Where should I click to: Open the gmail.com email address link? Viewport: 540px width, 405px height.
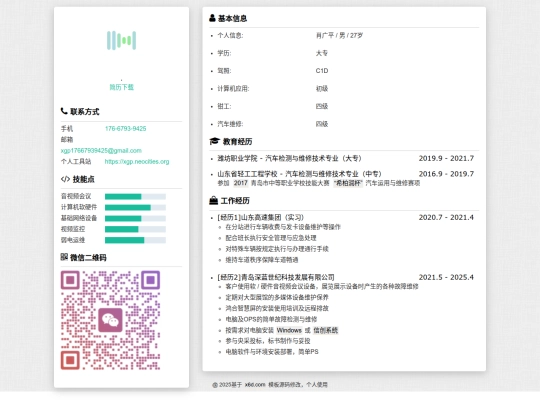pyautogui.click(x=101, y=150)
